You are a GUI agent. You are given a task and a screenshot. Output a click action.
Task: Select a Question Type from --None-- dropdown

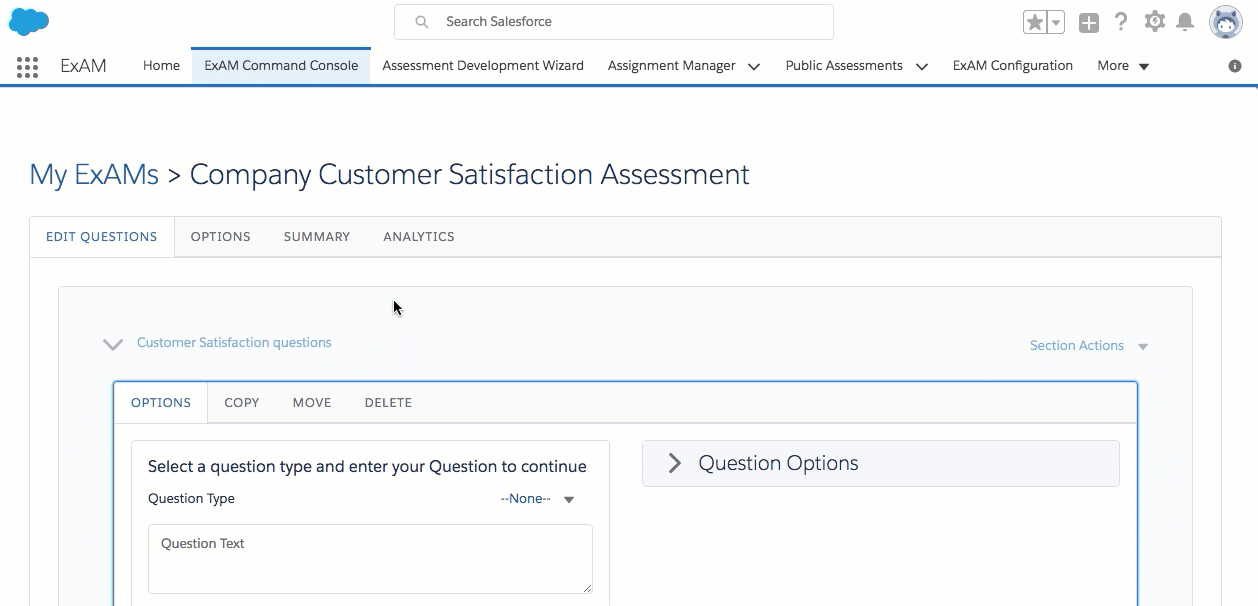click(x=538, y=499)
